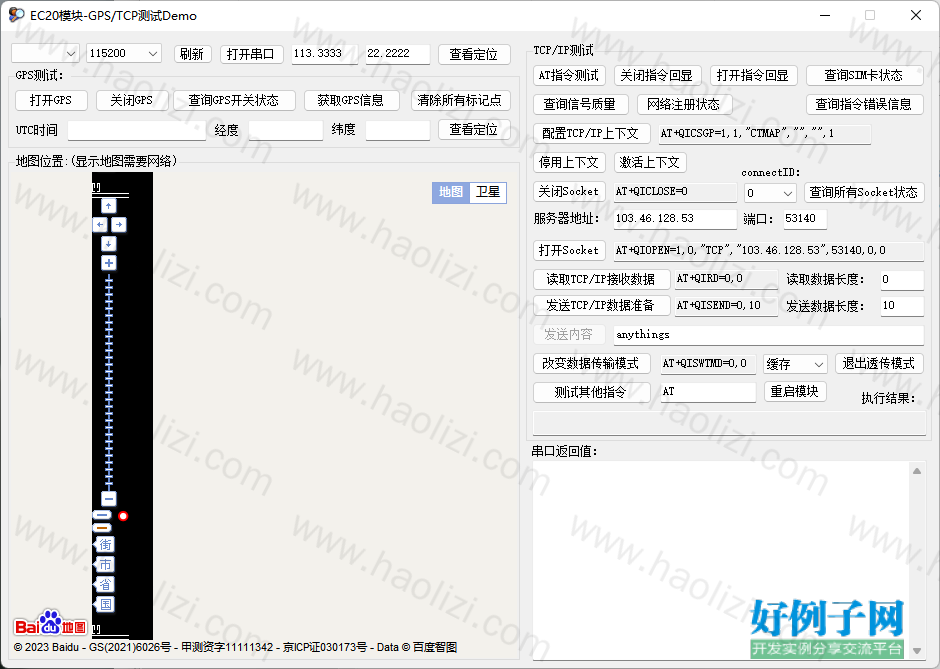
Task: Click the 打开Socket button
Action: click(569, 250)
